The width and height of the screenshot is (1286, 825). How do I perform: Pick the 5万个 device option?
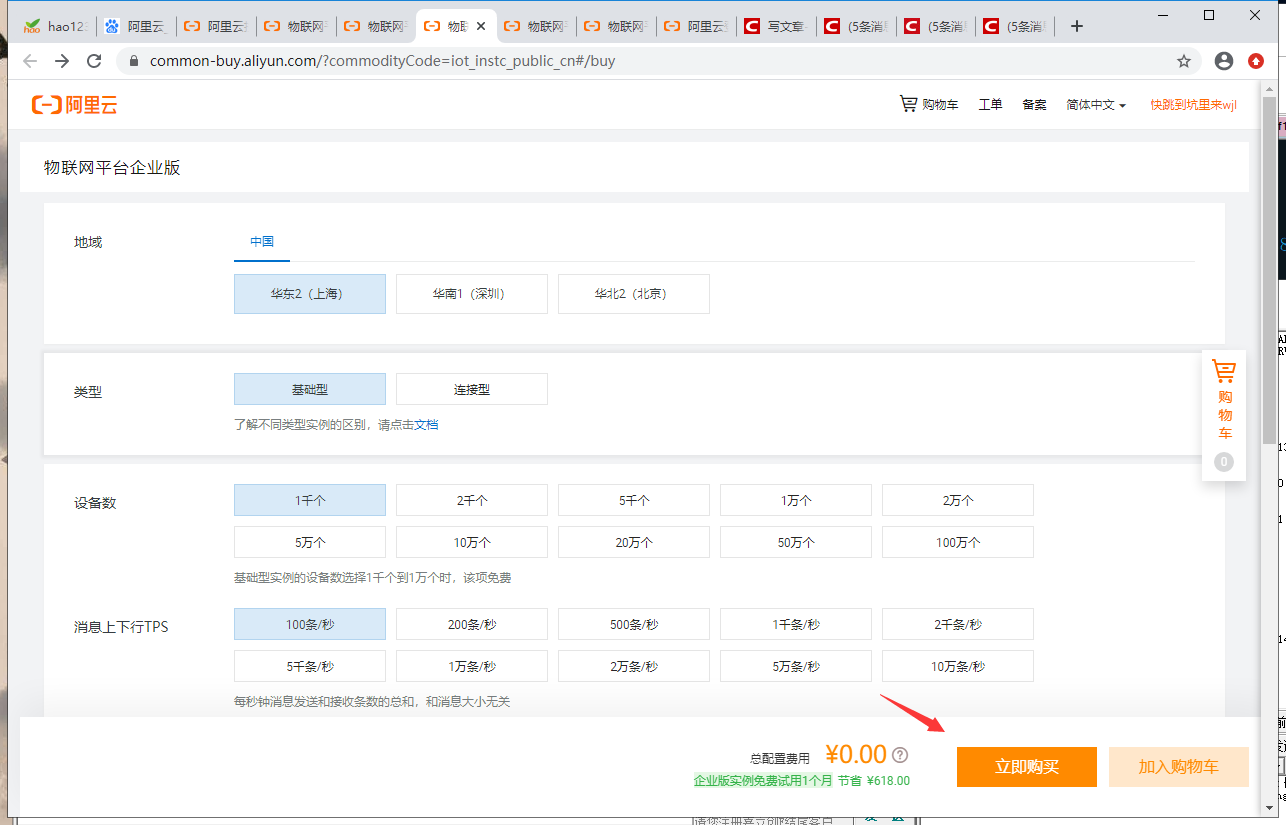(310, 542)
